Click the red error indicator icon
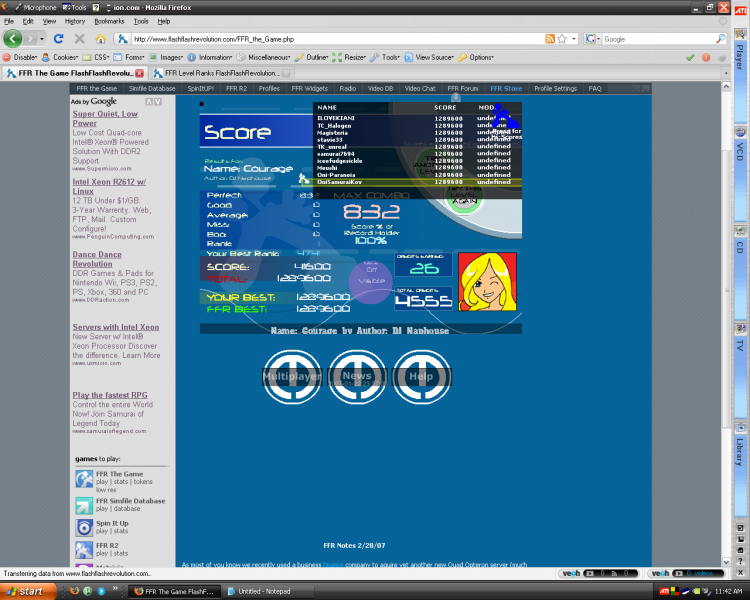 pos(706,57)
